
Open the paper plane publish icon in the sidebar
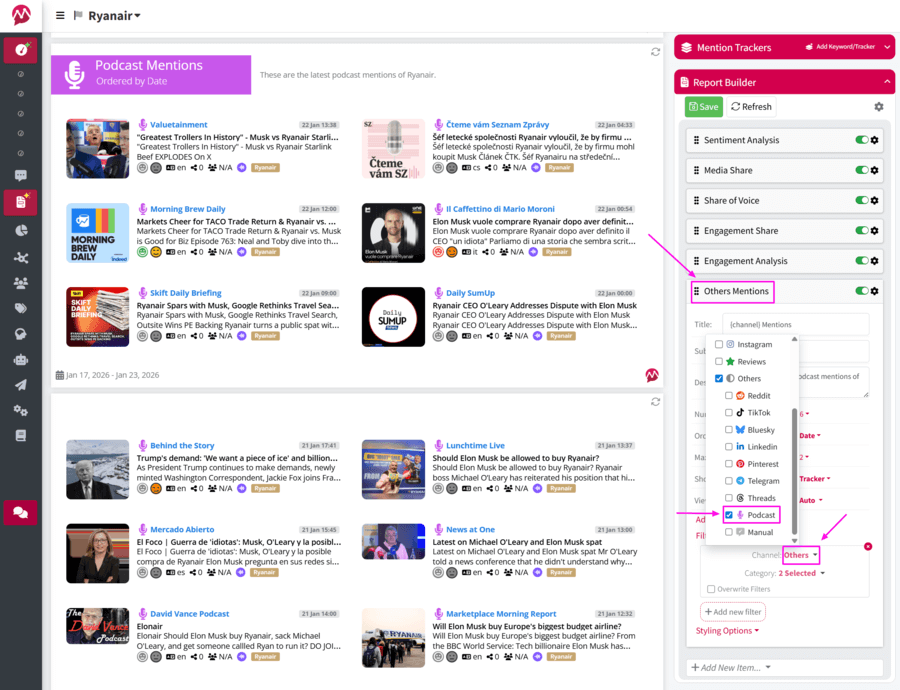coord(21,385)
